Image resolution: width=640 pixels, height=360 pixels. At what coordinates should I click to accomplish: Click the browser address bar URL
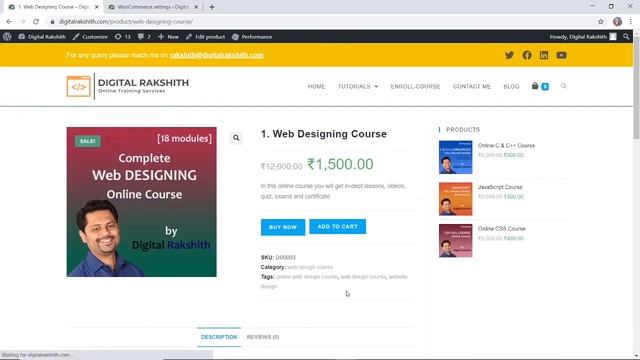[126, 22]
